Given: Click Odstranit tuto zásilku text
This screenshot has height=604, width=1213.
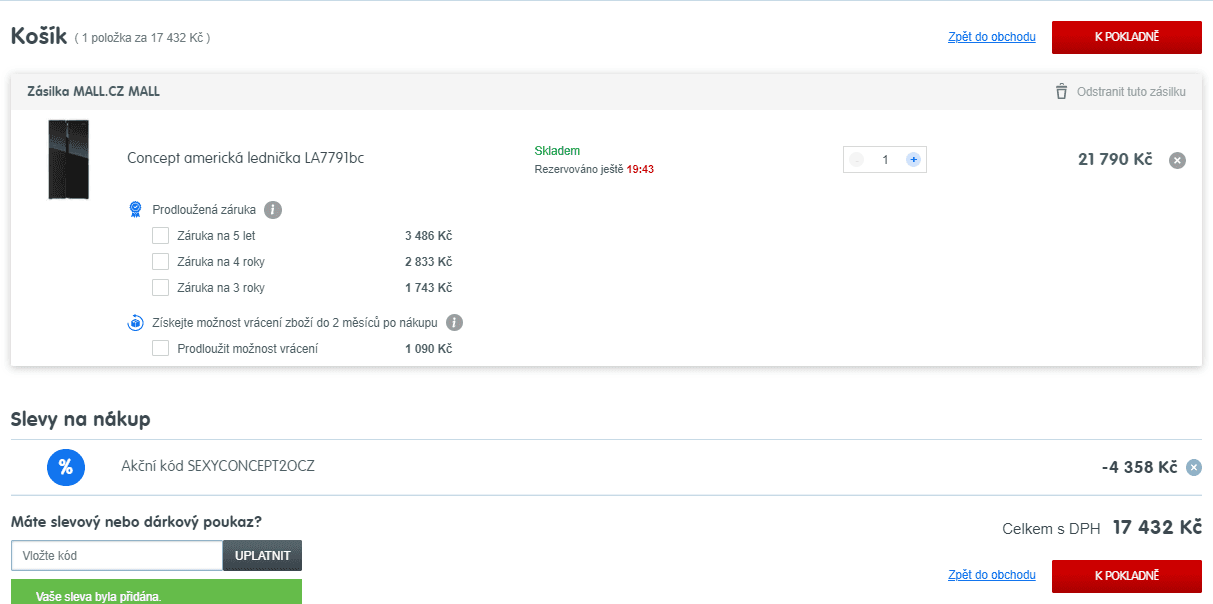Looking at the screenshot, I should pos(1131,92).
